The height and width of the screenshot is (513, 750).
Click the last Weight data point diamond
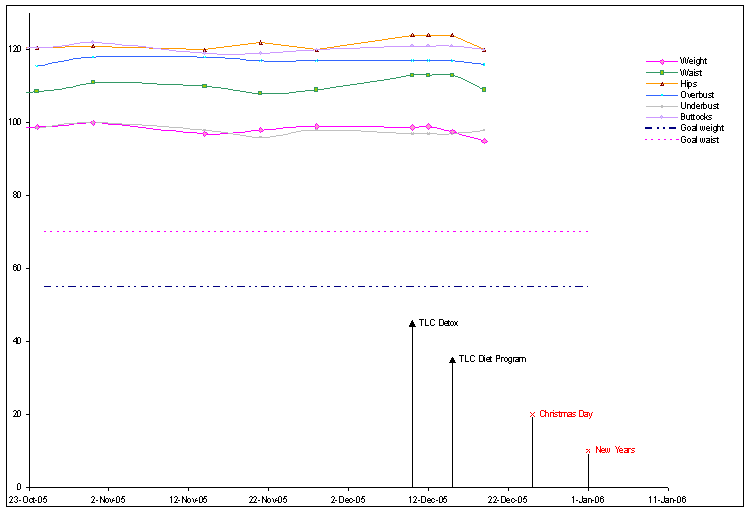pos(485,141)
